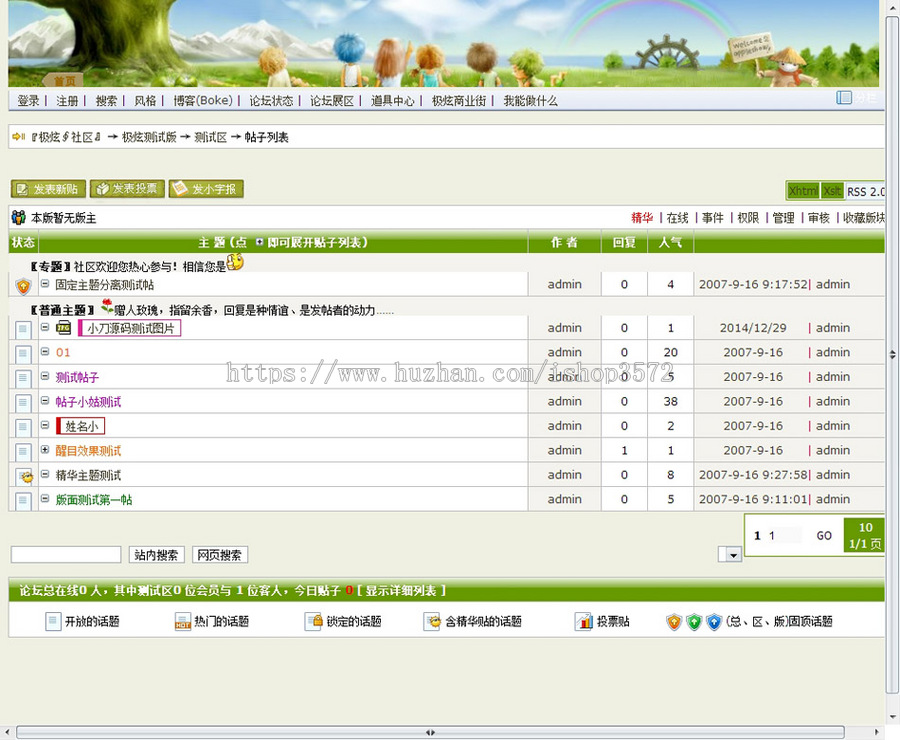Click the 发表投票 post poll button
The width and height of the screenshot is (900, 740).
(127, 189)
